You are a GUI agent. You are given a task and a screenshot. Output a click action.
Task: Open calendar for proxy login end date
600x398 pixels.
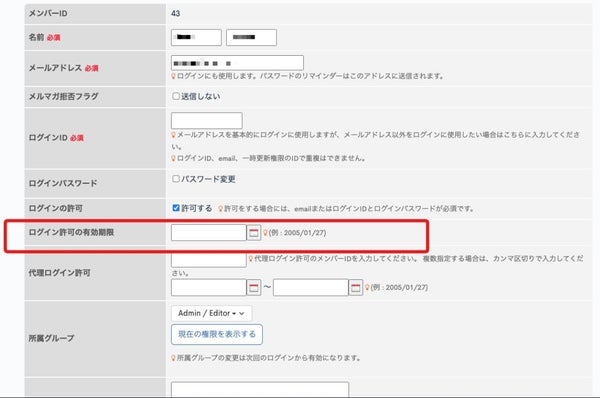pyautogui.click(x=355, y=287)
